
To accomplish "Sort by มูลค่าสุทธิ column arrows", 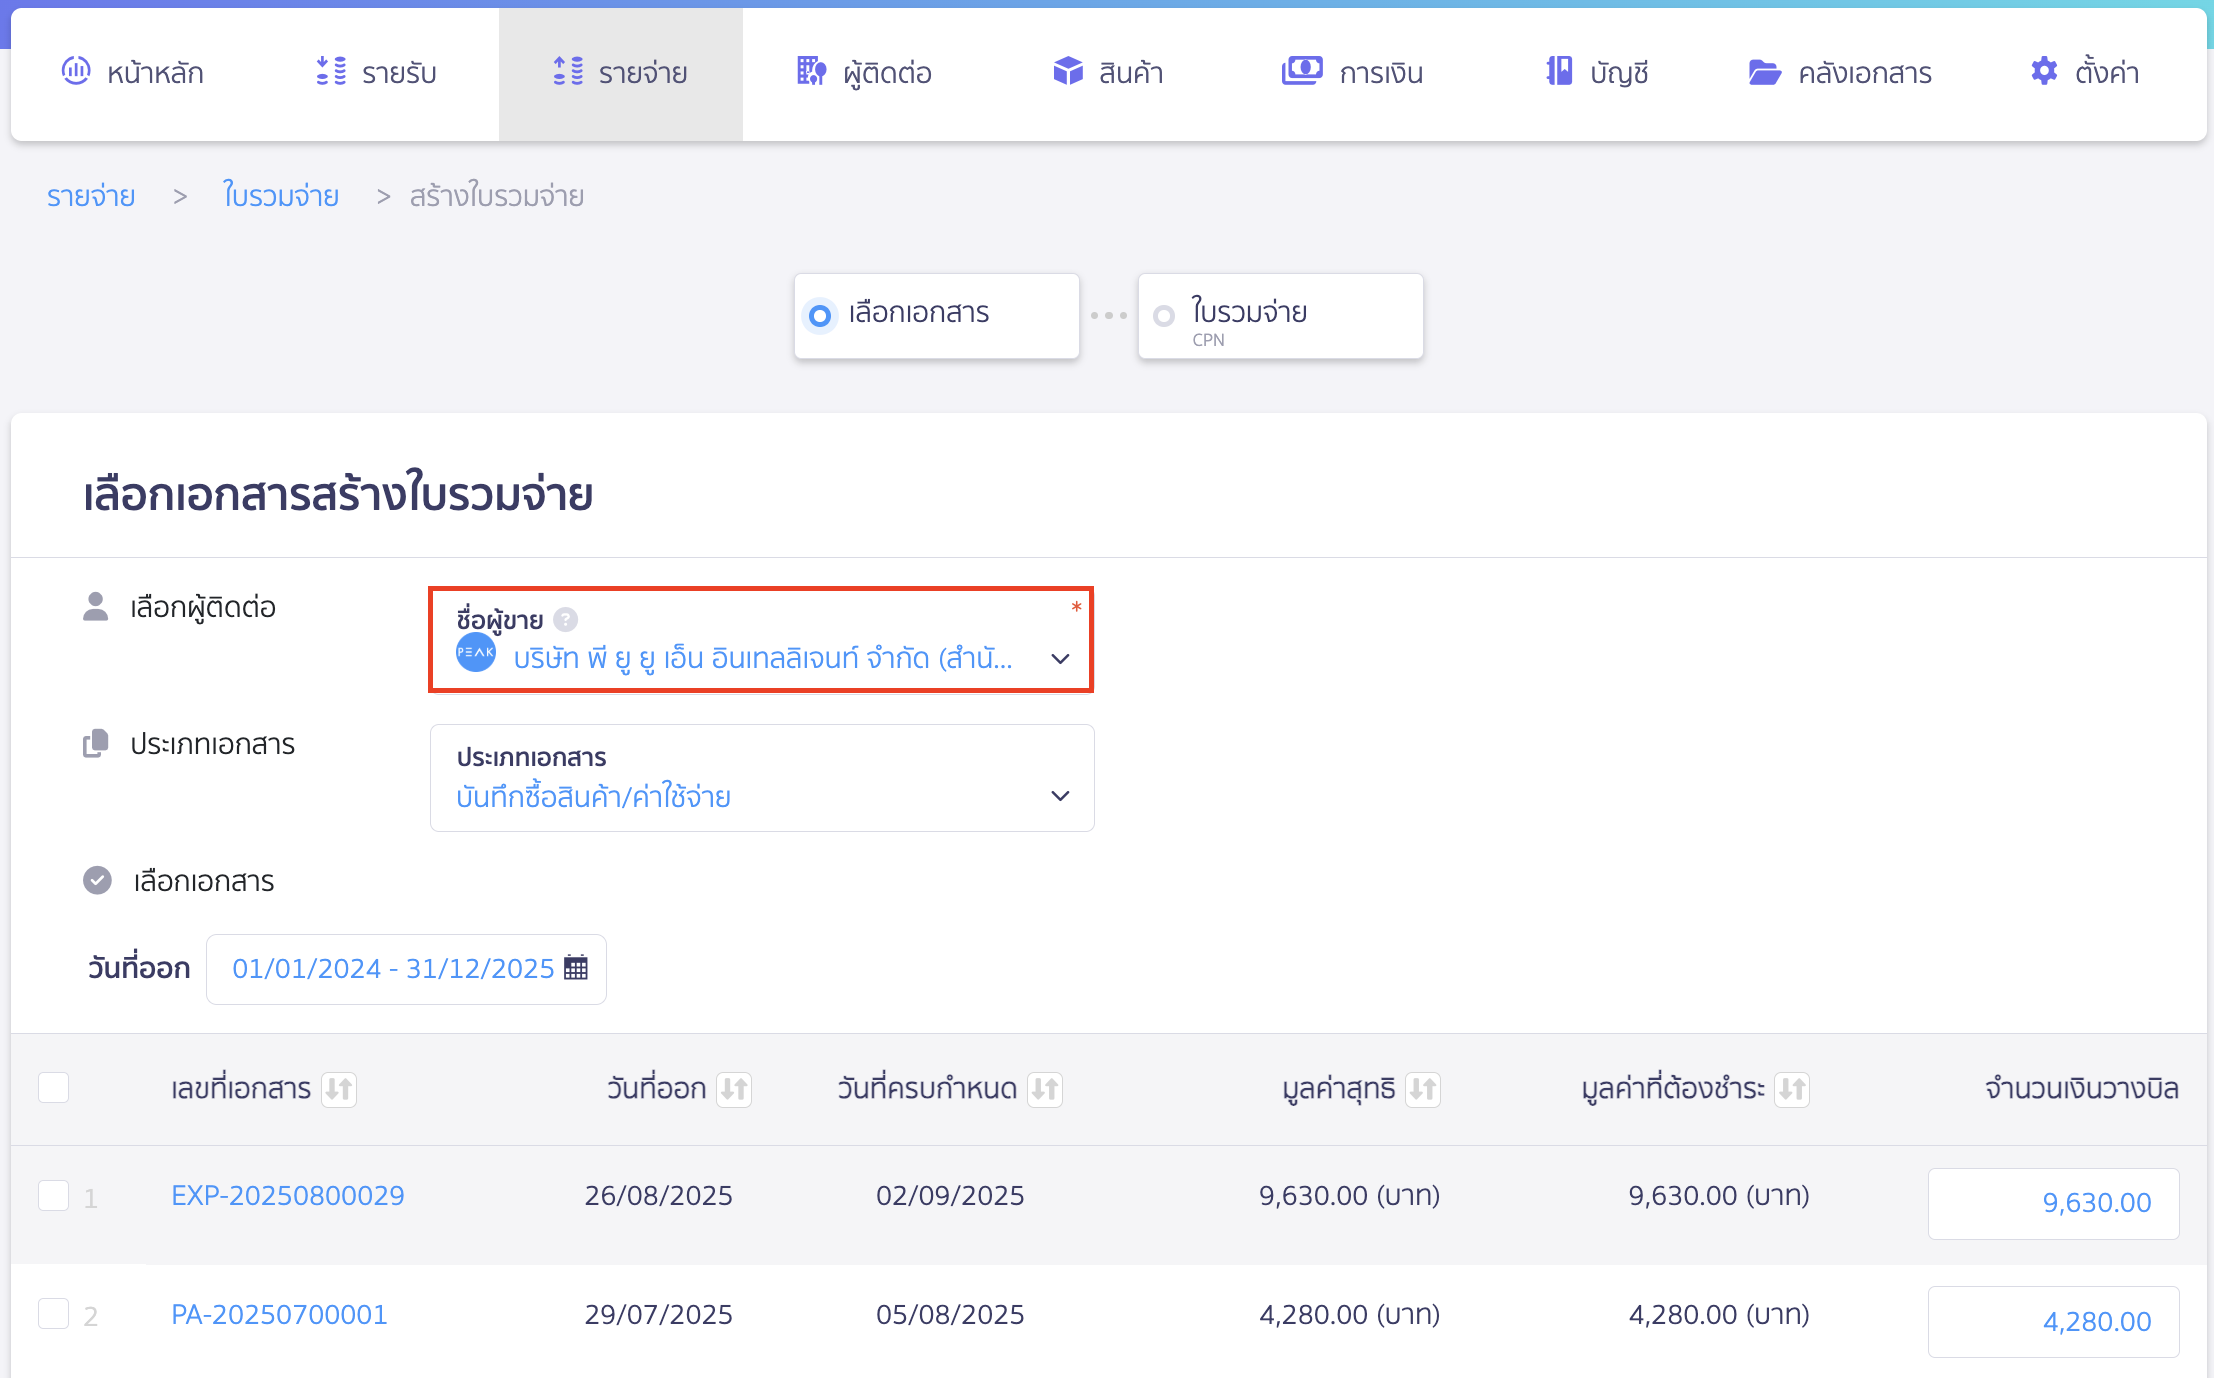I will (x=1423, y=1088).
